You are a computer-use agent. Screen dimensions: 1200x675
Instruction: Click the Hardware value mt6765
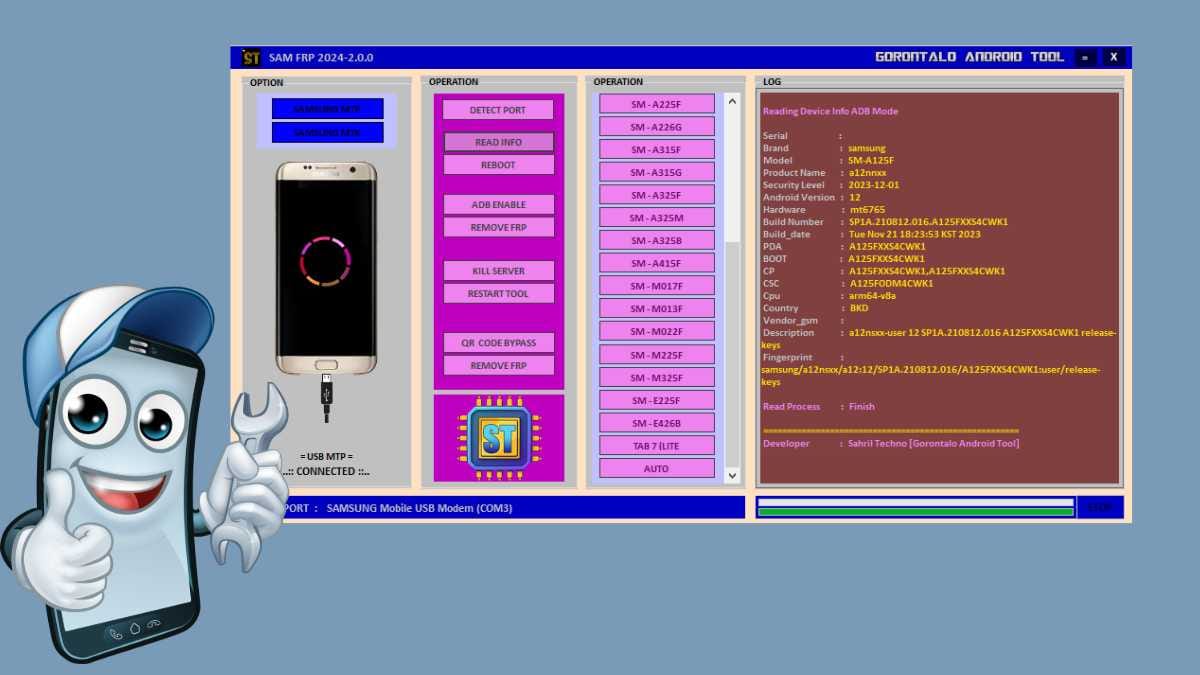tap(866, 210)
